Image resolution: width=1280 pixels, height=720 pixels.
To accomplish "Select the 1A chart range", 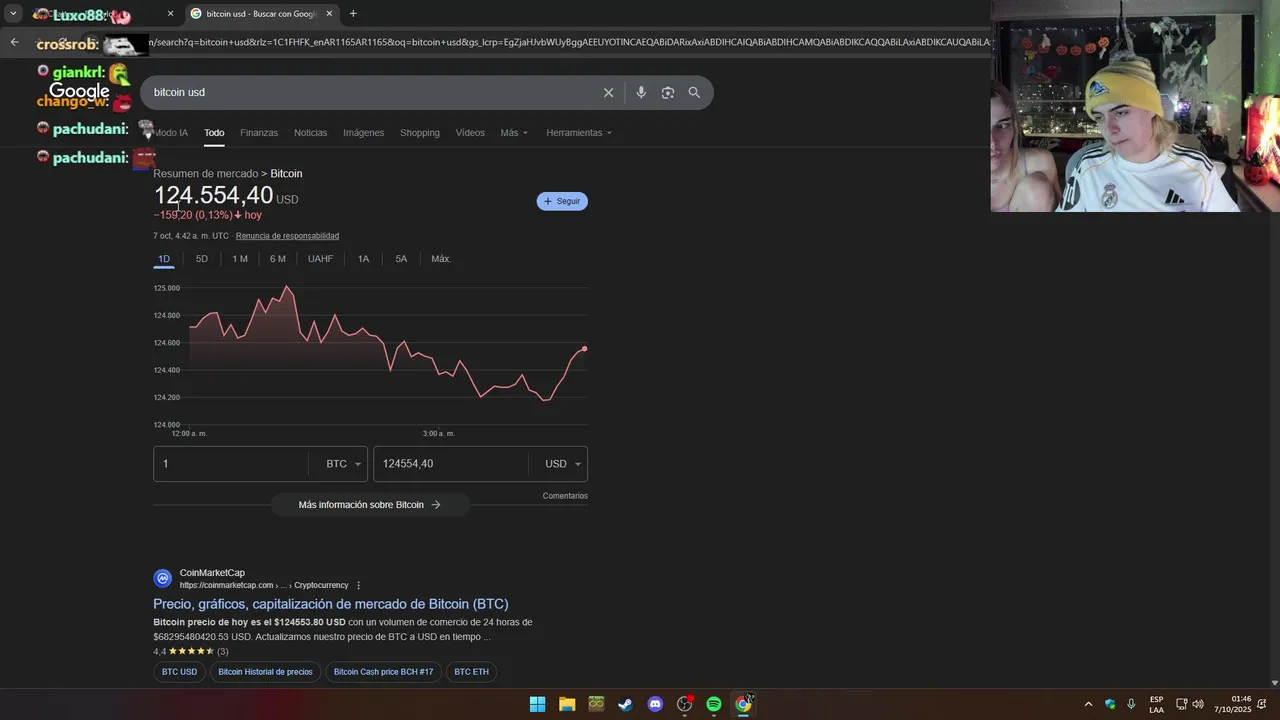I will 363,259.
